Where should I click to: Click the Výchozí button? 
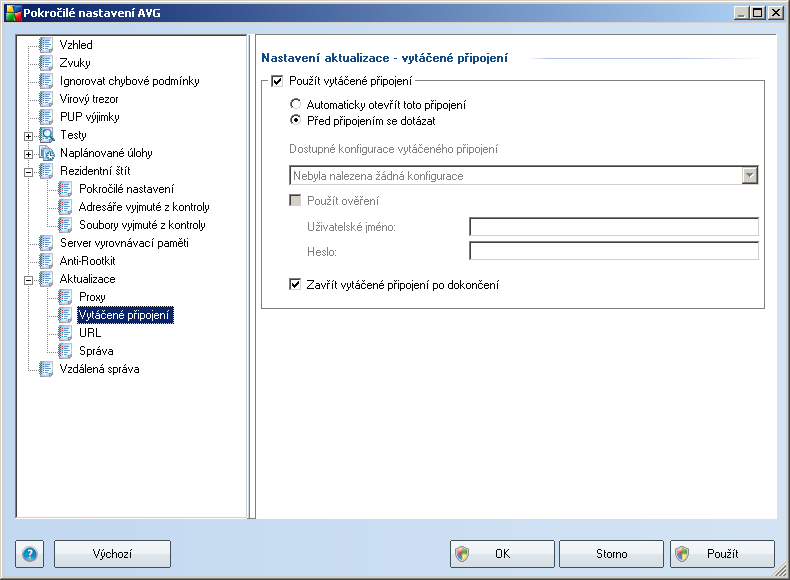tap(112, 554)
